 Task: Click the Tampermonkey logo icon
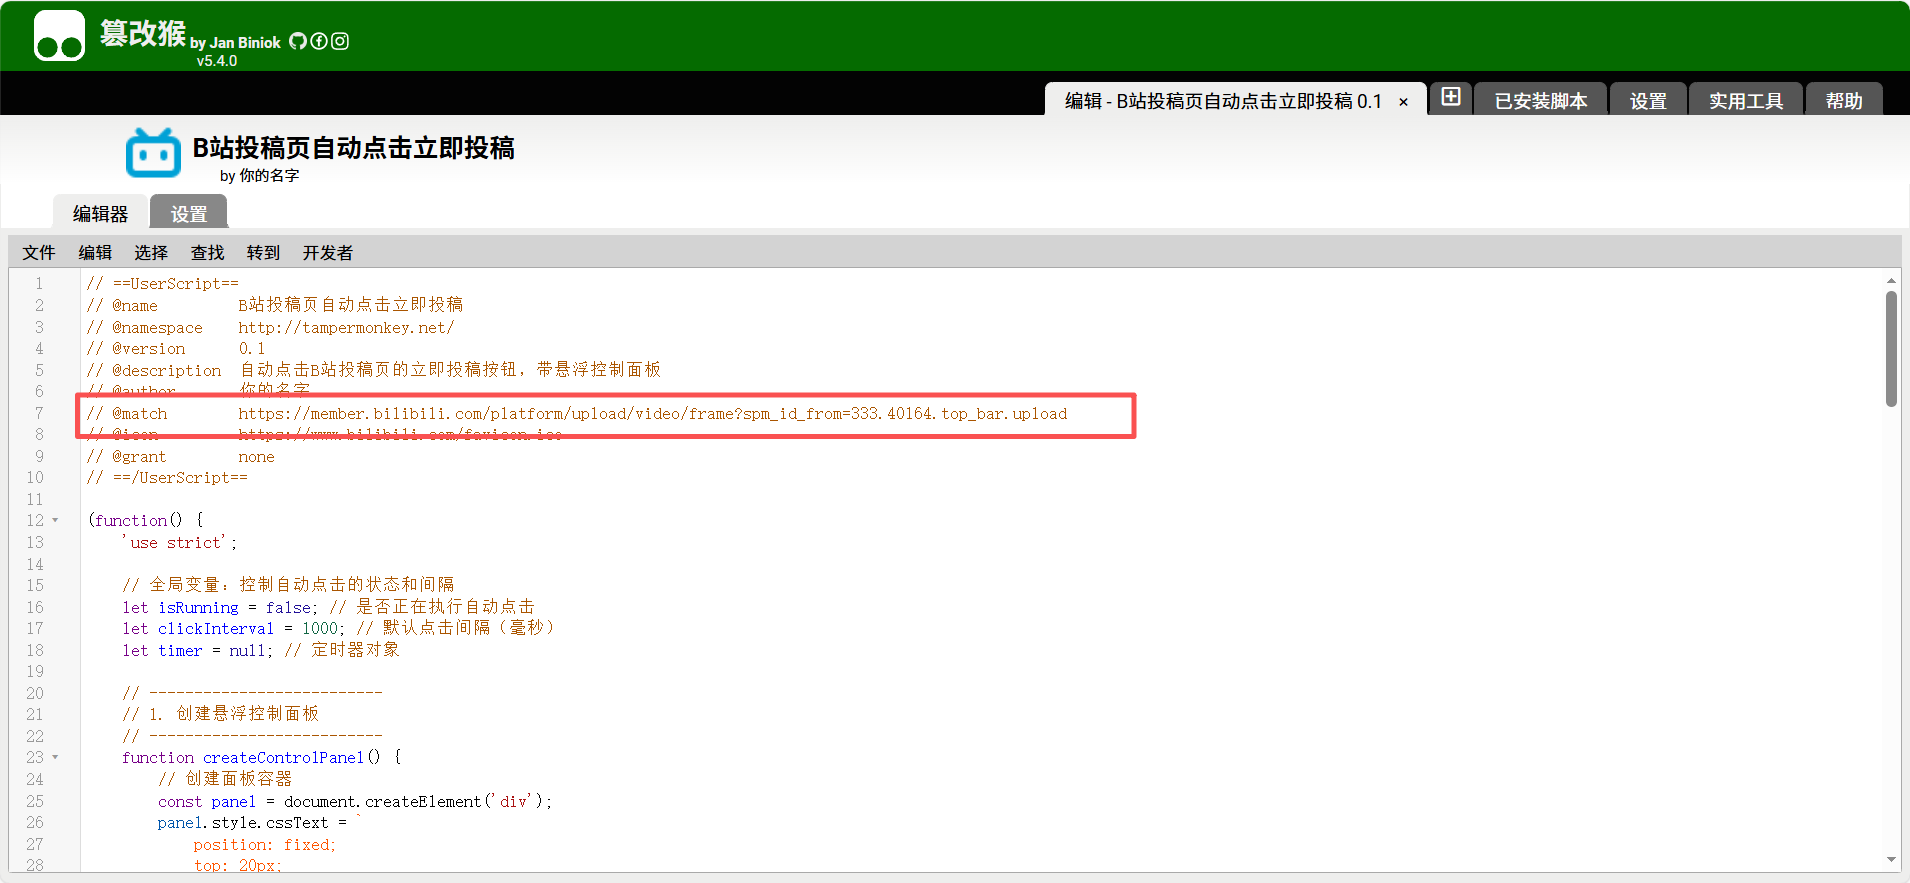59,36
